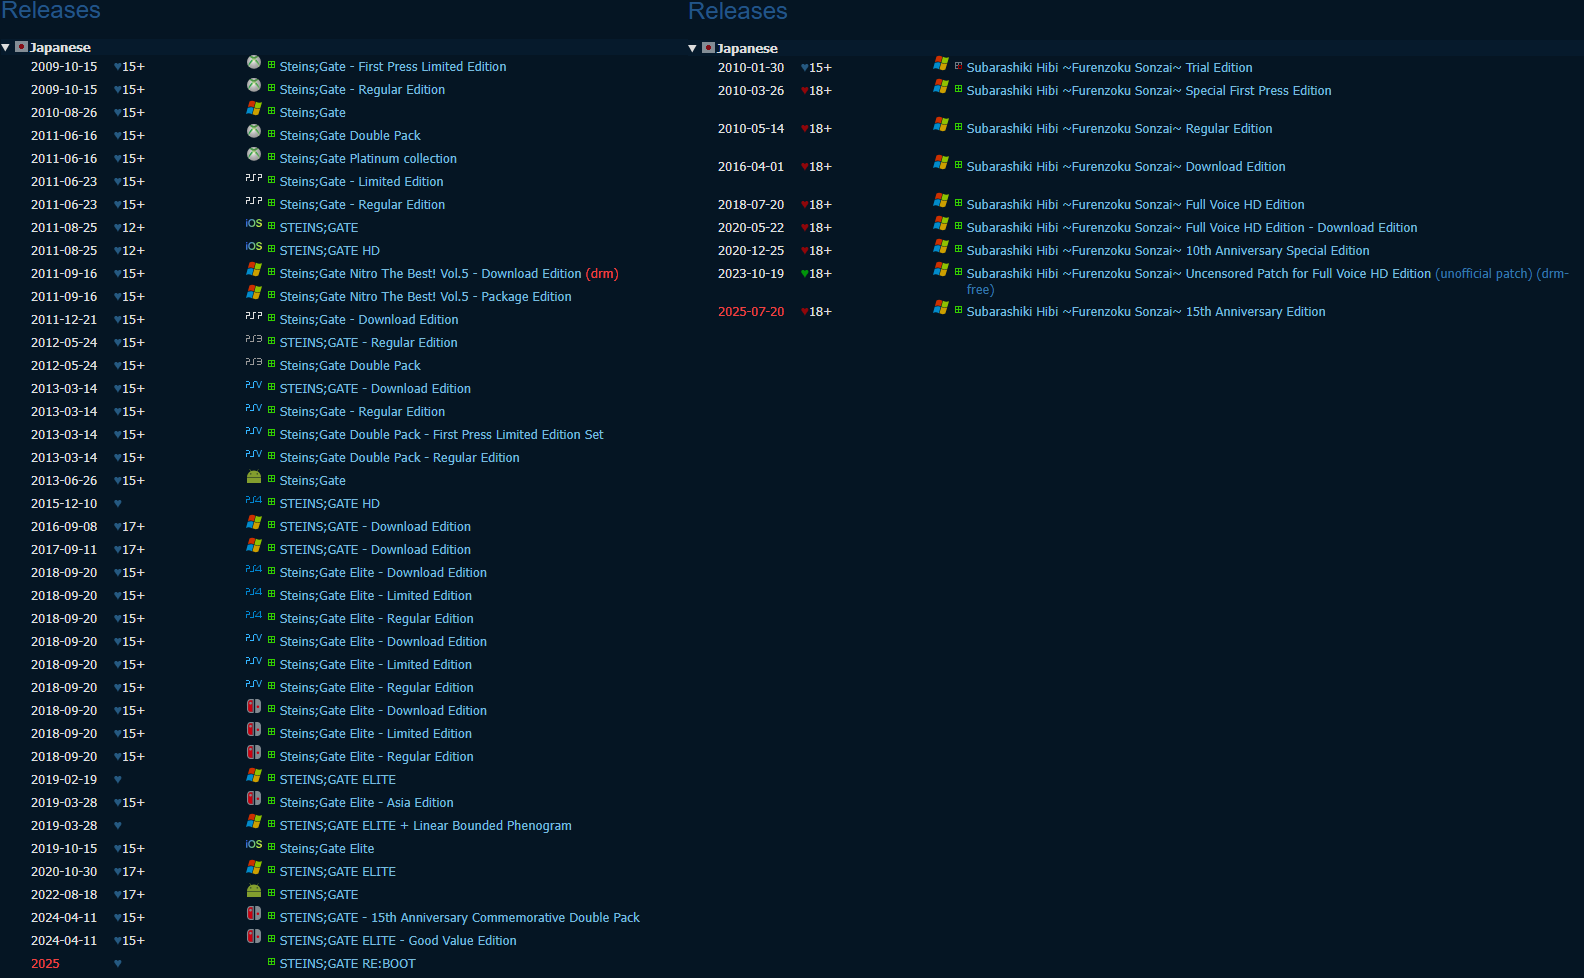Click Windows icon beside ELITE + Linear Bounded Phenogram
Screen dimensions: 1584x978
click(254, 821)
